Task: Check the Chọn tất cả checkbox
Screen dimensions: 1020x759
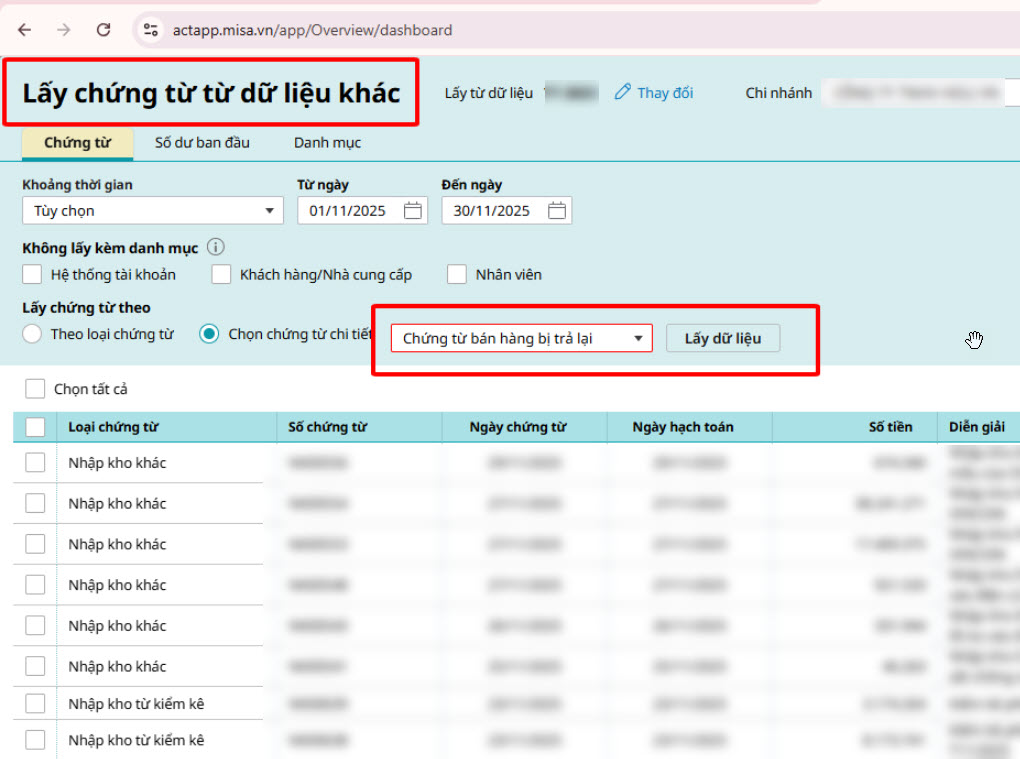Action: pos(36,389)
